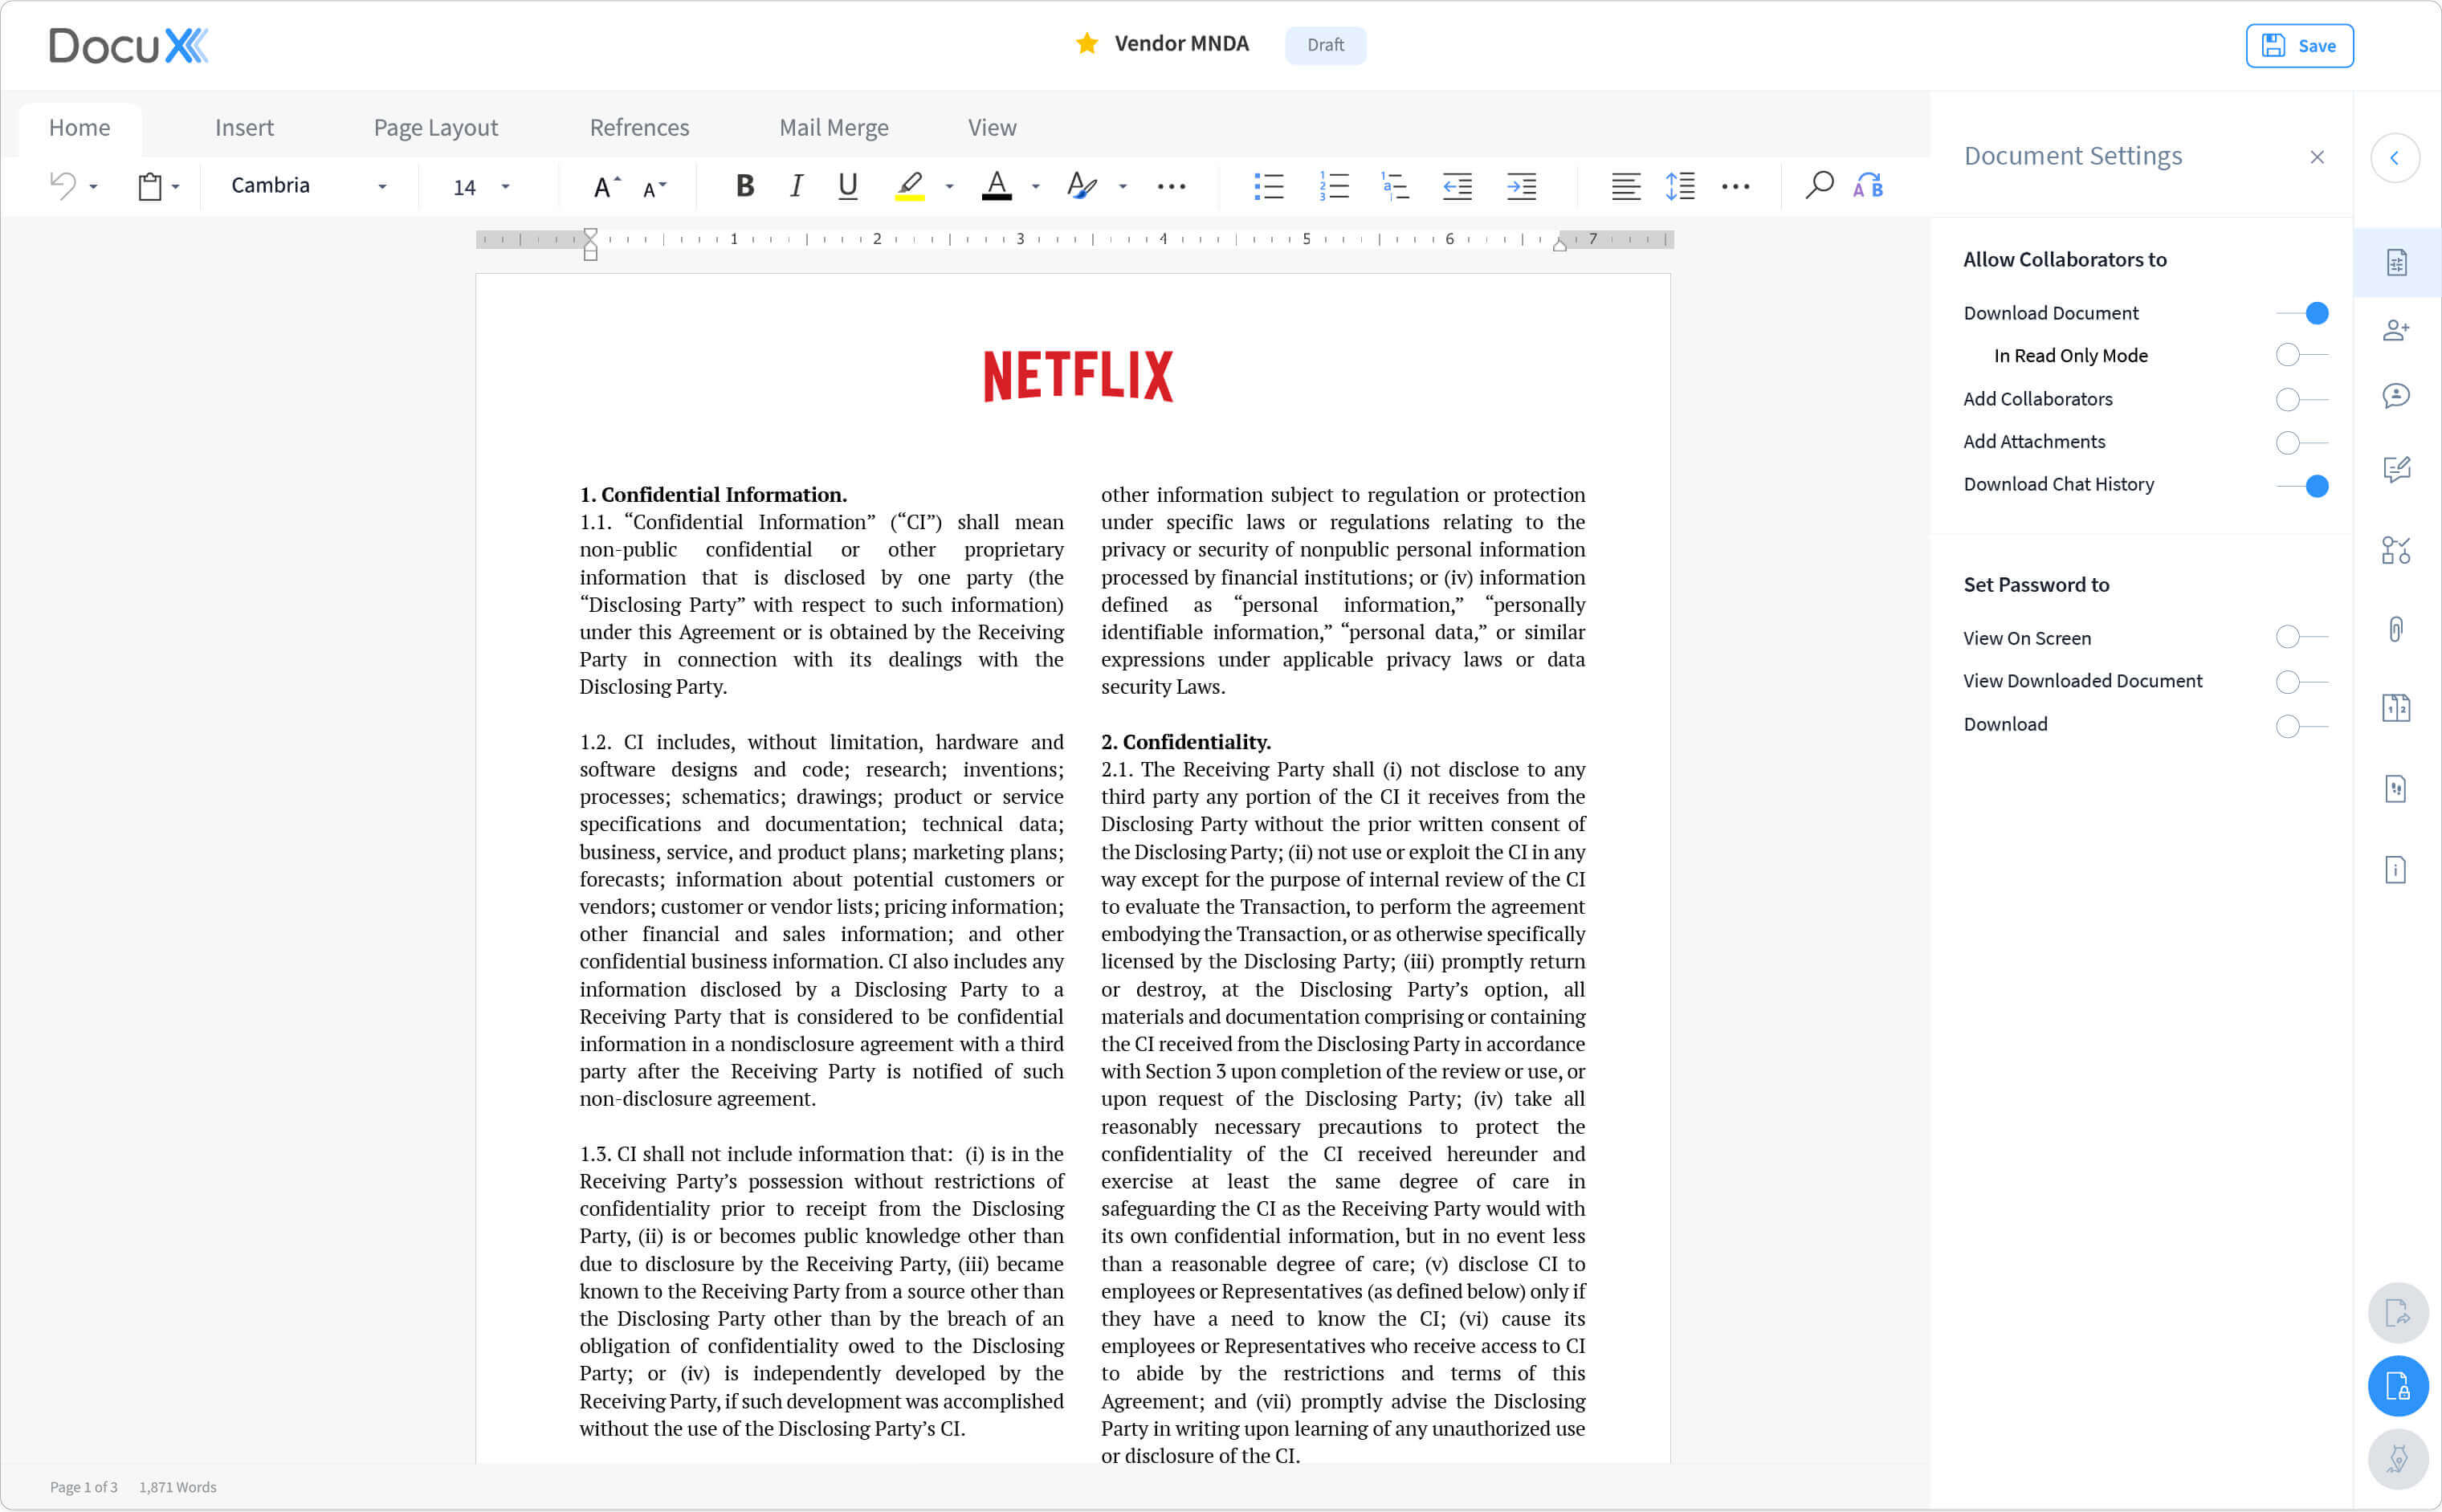
Task: Click the left indent marker on ruler
Action: [591, 244]
